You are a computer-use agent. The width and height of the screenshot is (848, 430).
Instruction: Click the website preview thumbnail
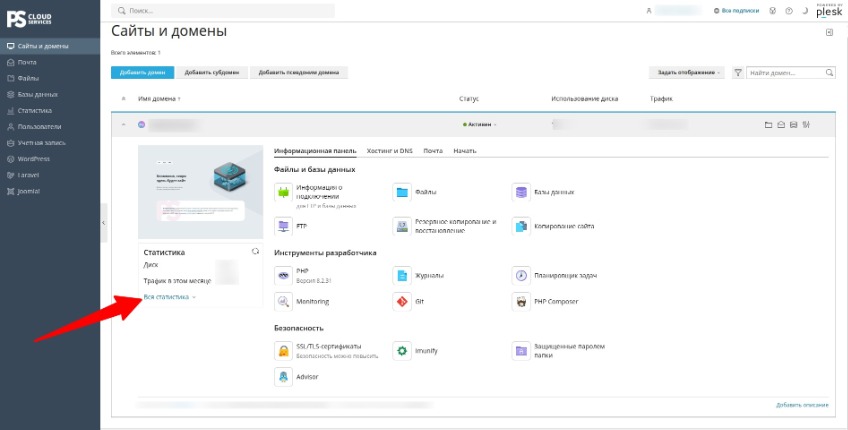(201, 192)
